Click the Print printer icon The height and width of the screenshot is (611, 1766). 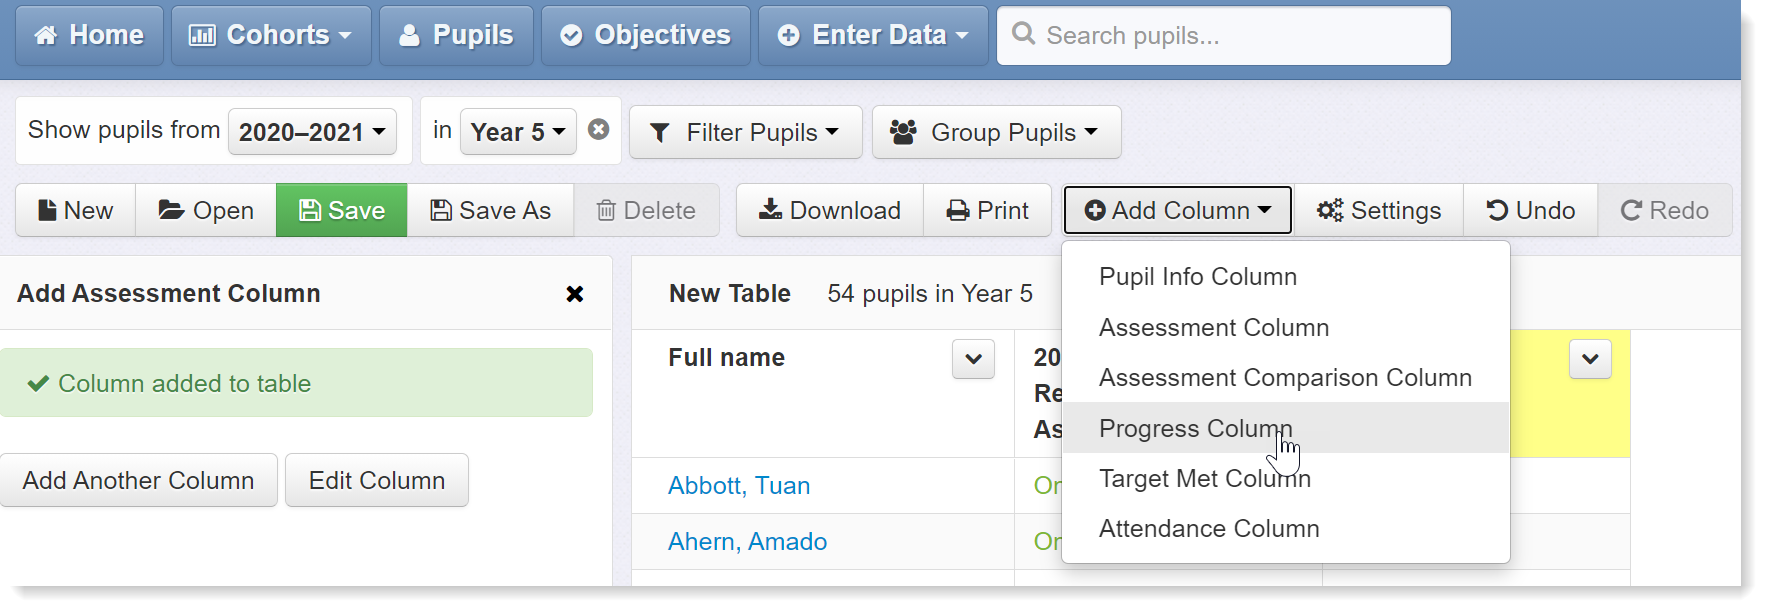[958, 211]
